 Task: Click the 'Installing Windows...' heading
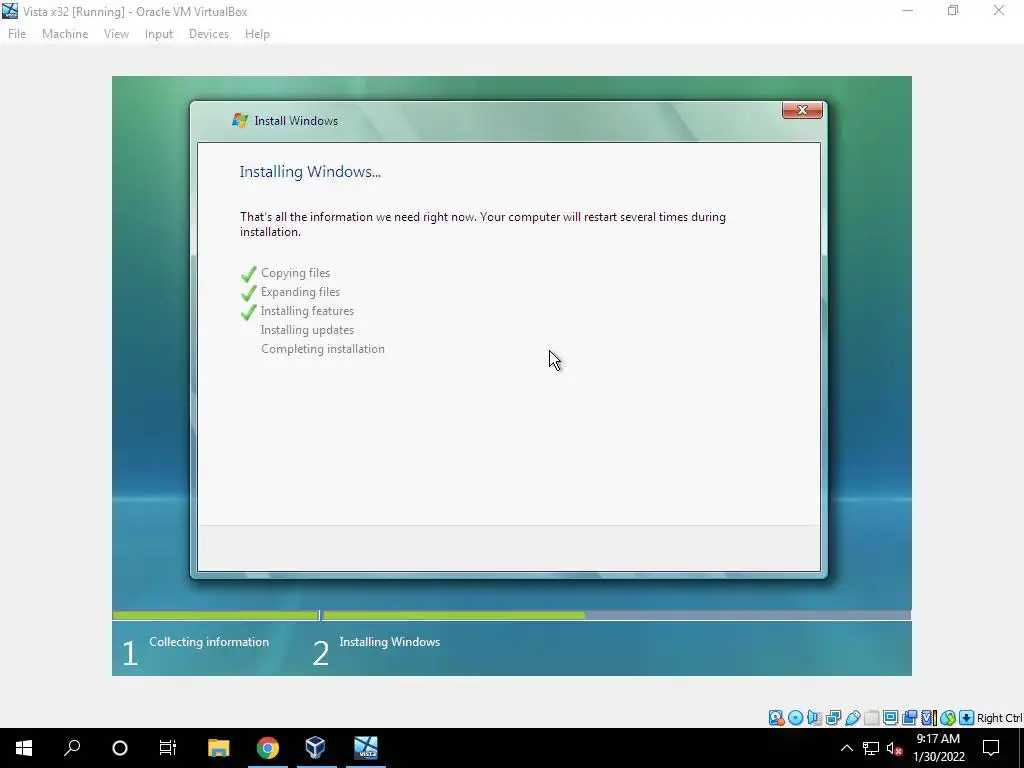pos(310,172)
